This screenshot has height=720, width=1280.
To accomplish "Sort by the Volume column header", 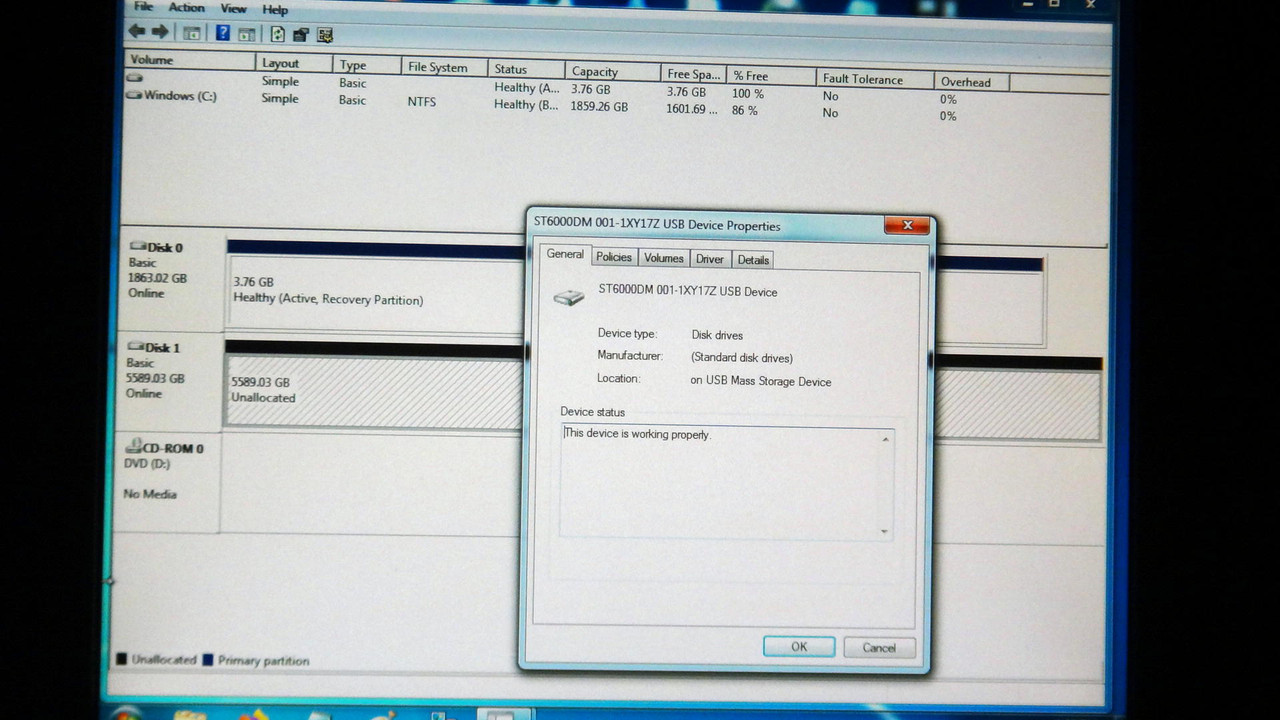I will pos(190,60).
